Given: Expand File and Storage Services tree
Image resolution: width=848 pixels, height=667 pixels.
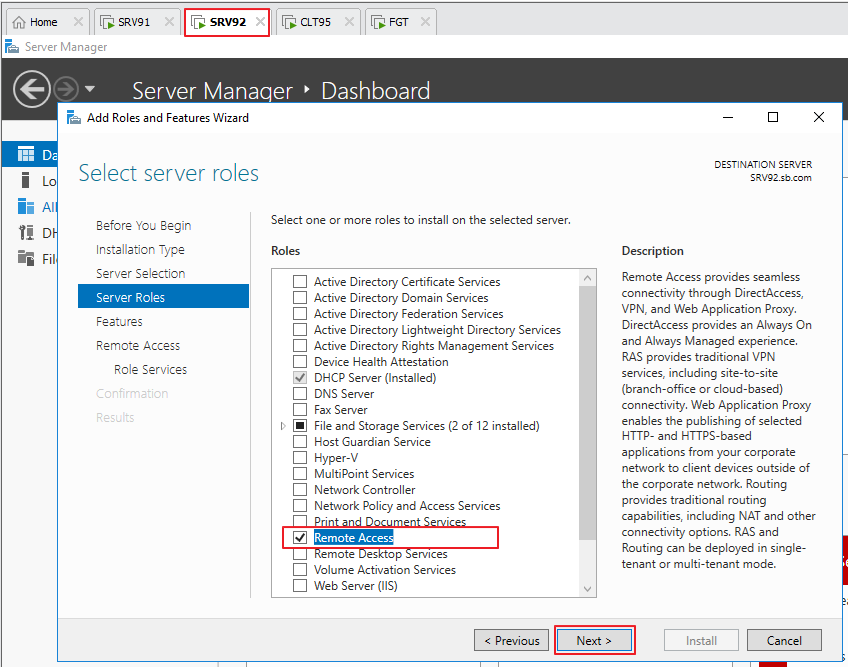Looking at the screenshot, I should (x=283, y=426).
